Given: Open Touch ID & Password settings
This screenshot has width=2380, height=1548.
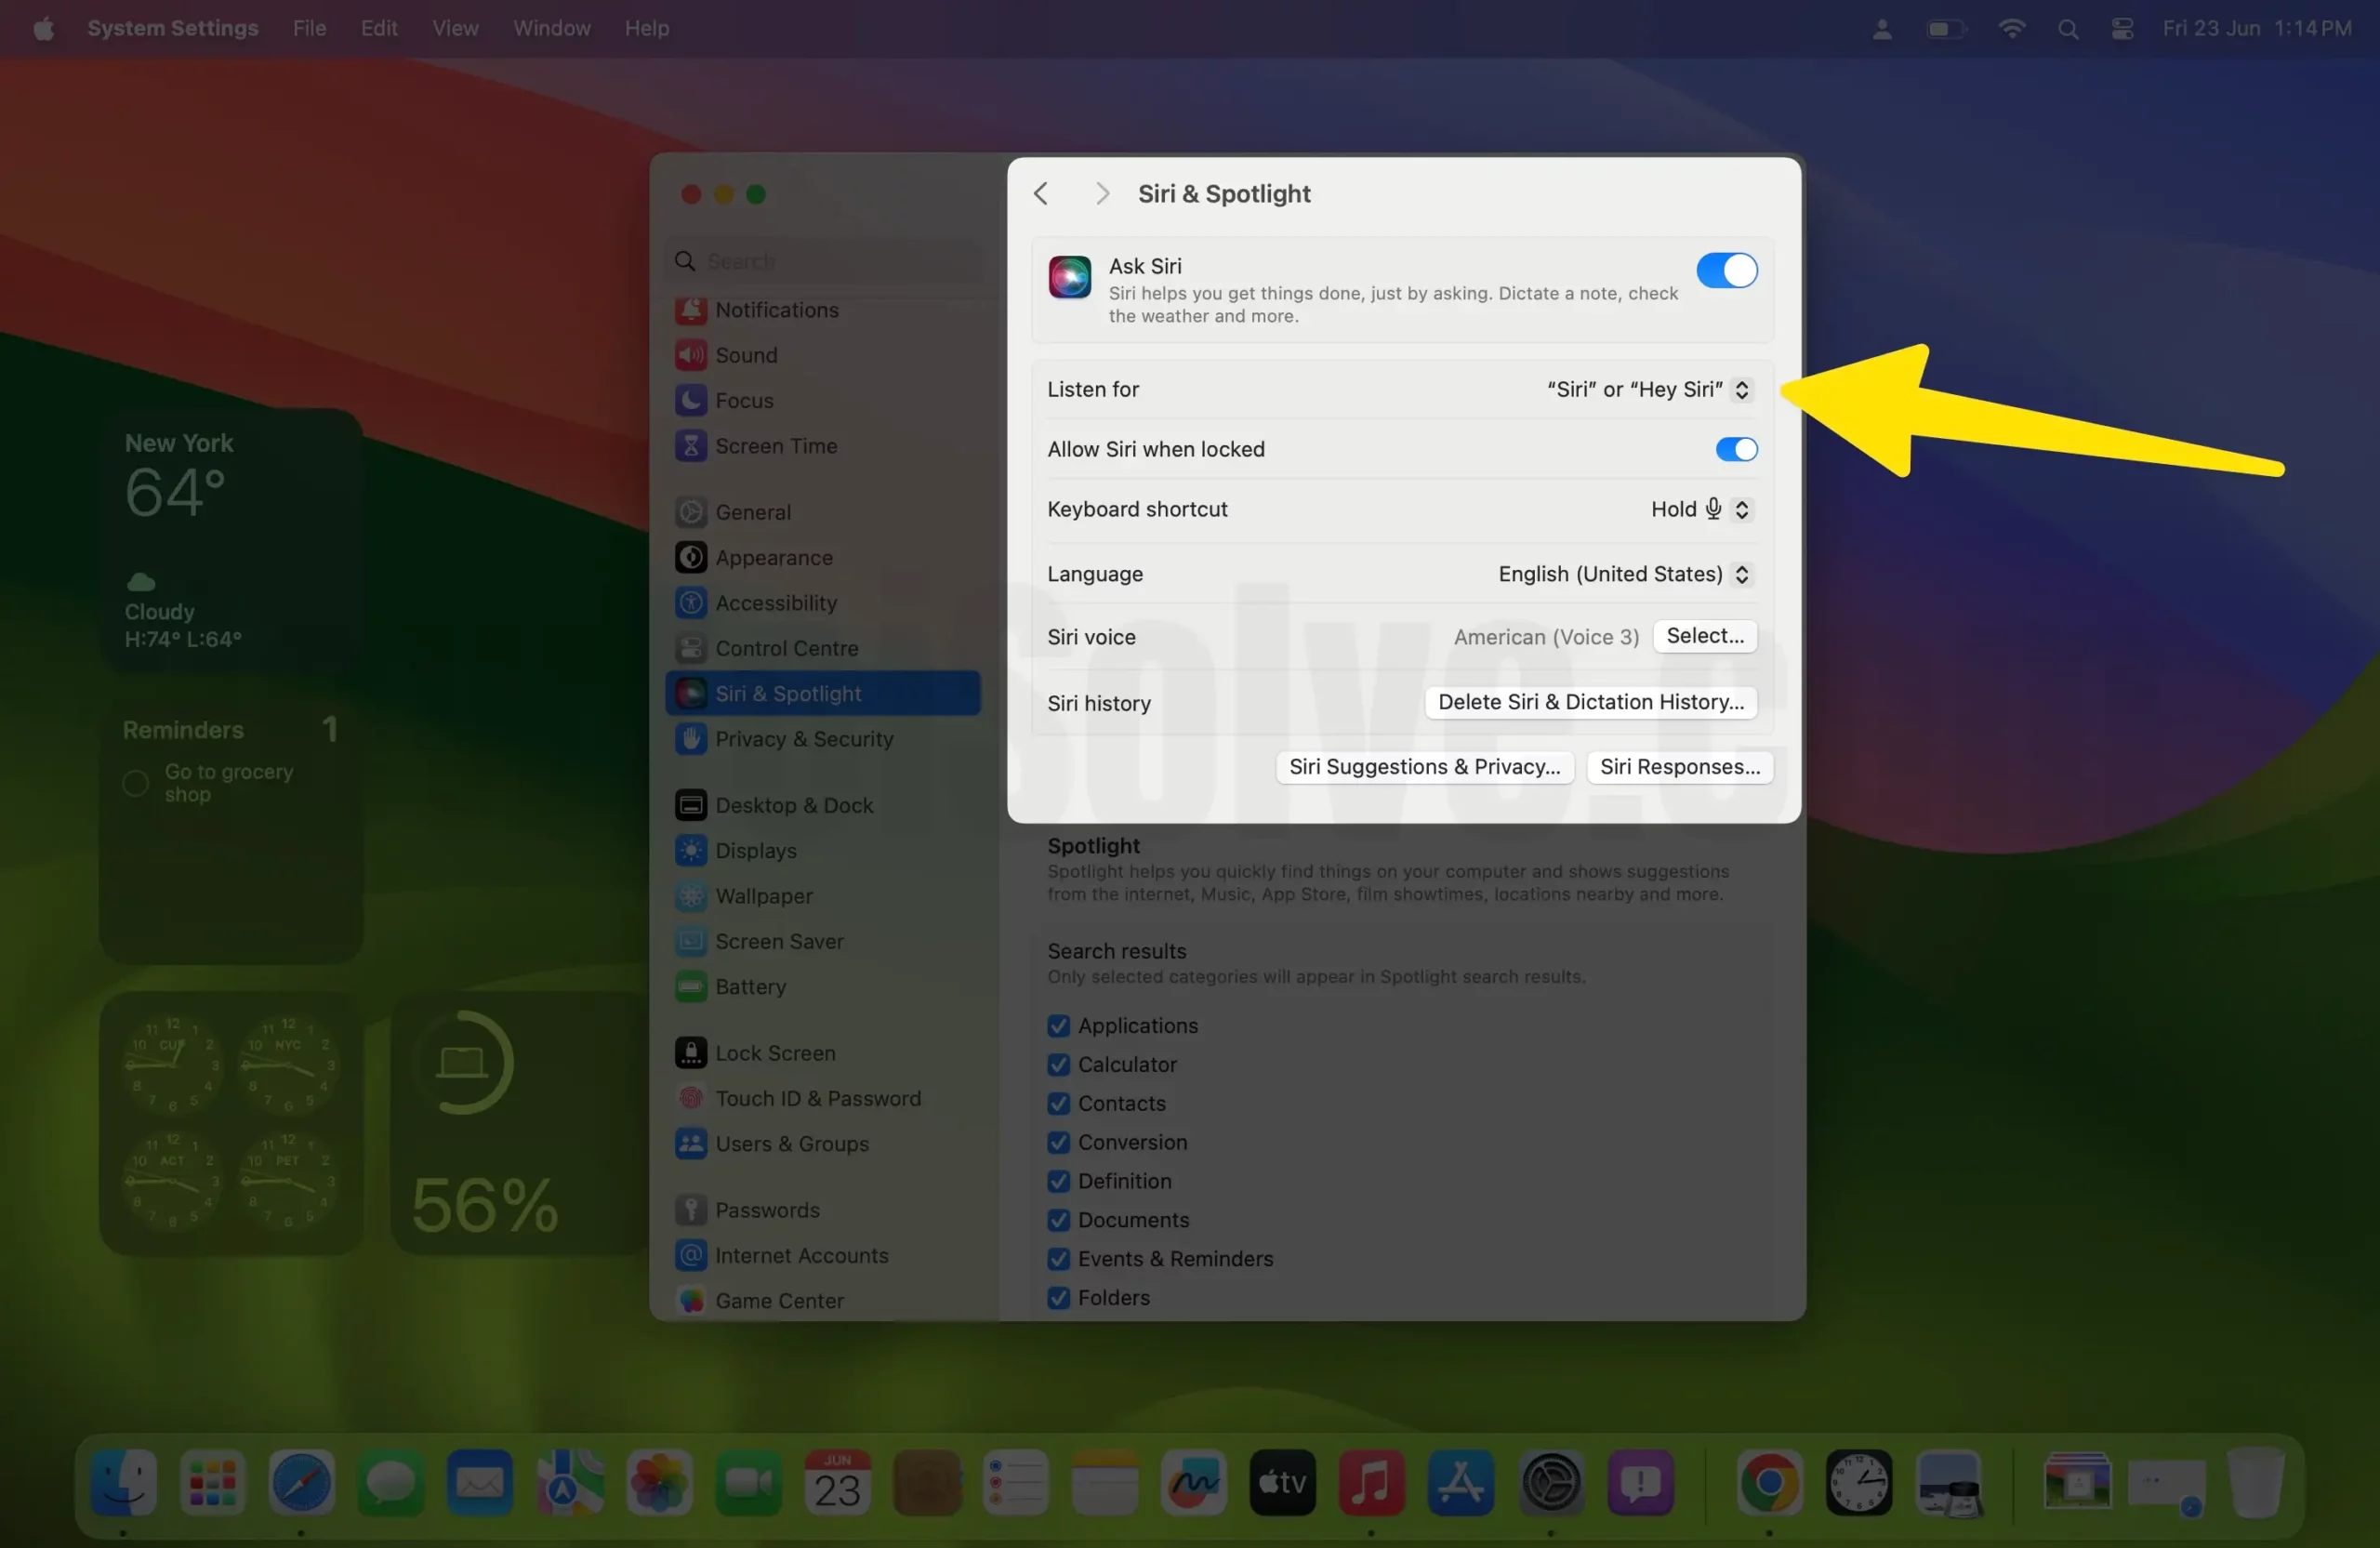Looking at the screenshot, I should tap(822, 1098).
